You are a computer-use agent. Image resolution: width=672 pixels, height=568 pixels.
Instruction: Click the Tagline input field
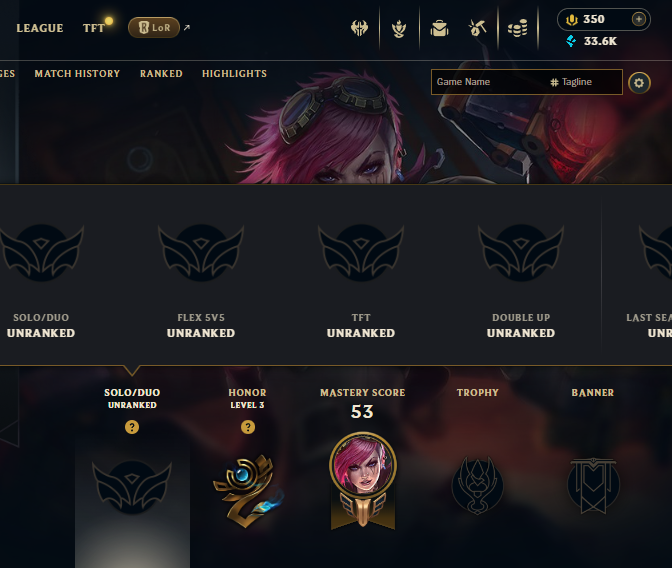coord(585,82)
